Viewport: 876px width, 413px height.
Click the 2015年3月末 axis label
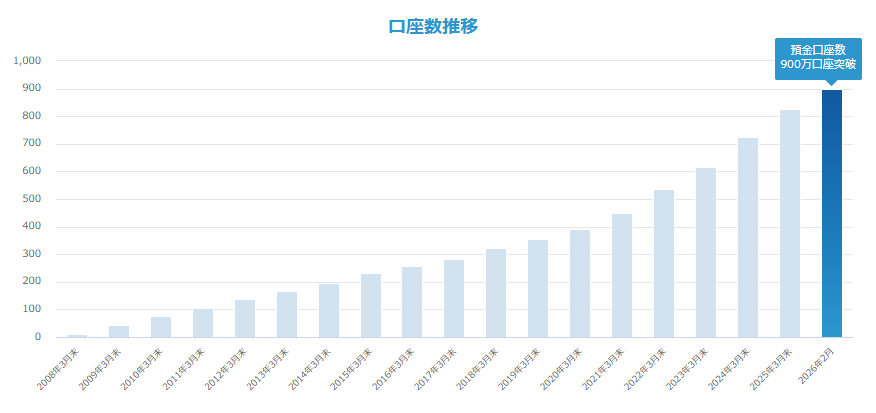(x=352, y=369)
